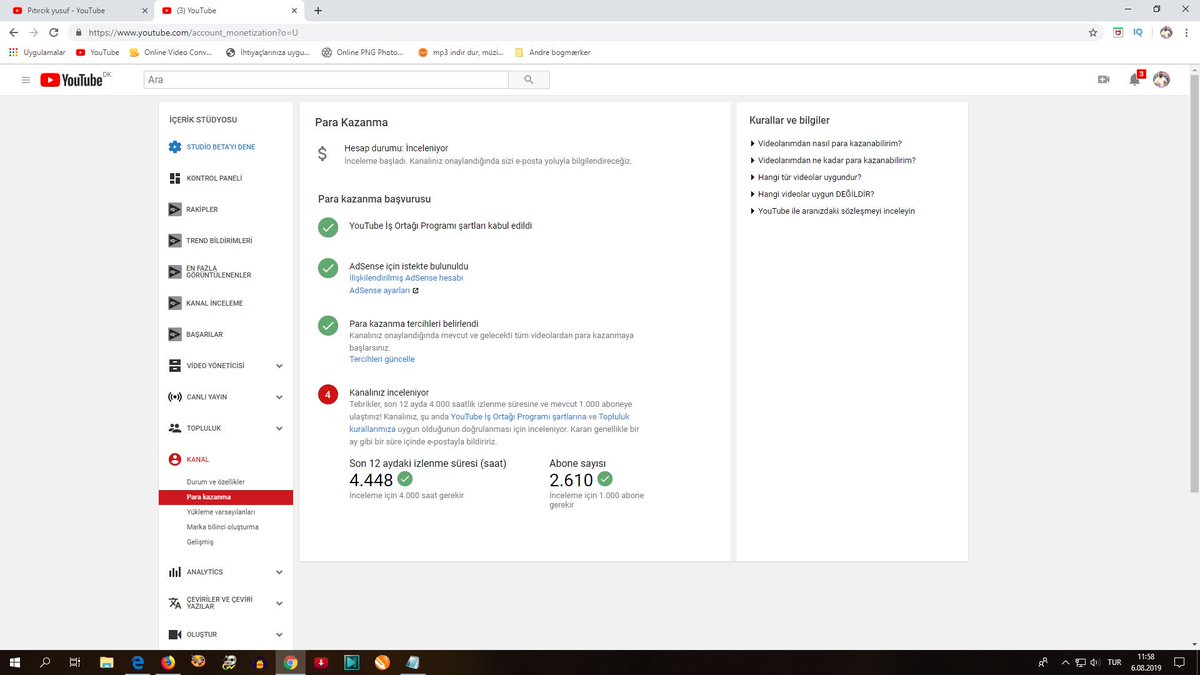This screenshot has height=675, width=1200.
Task: Open Yükleme varsayılanları
Action: [221, 512]
